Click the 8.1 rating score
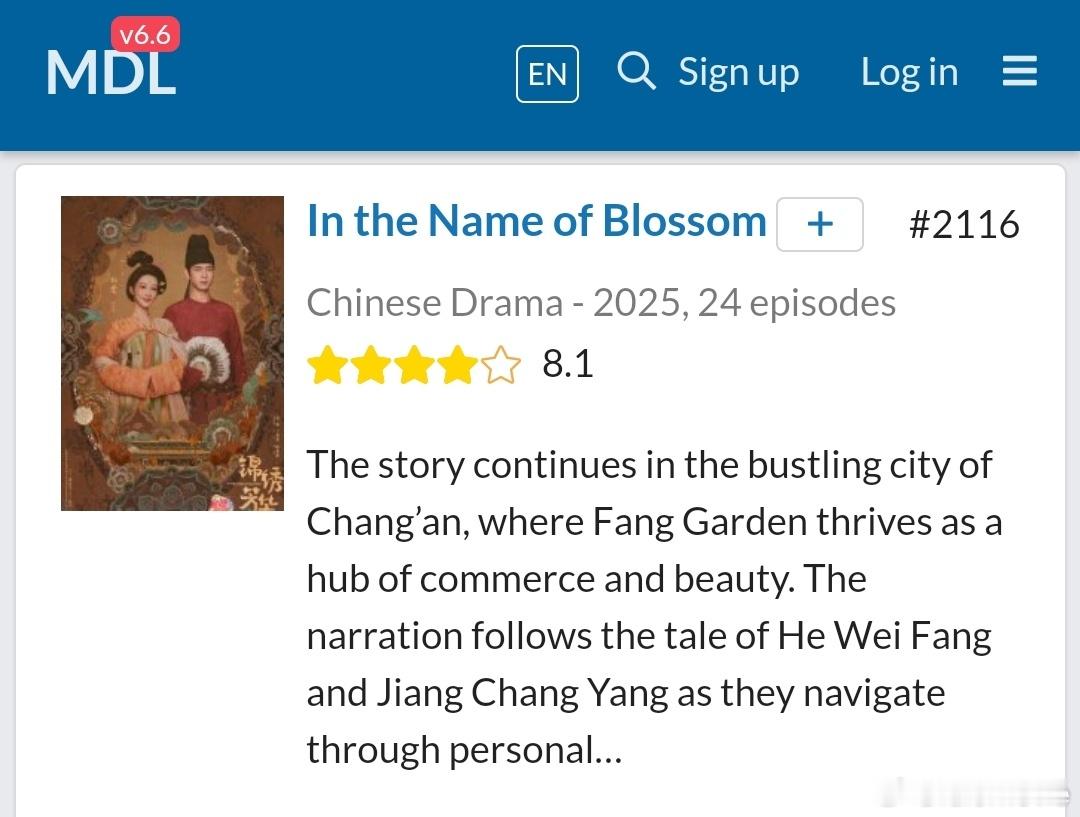The width and height of the screenshot is (1080, 817). pyautogui.click(x=568, y=364)
